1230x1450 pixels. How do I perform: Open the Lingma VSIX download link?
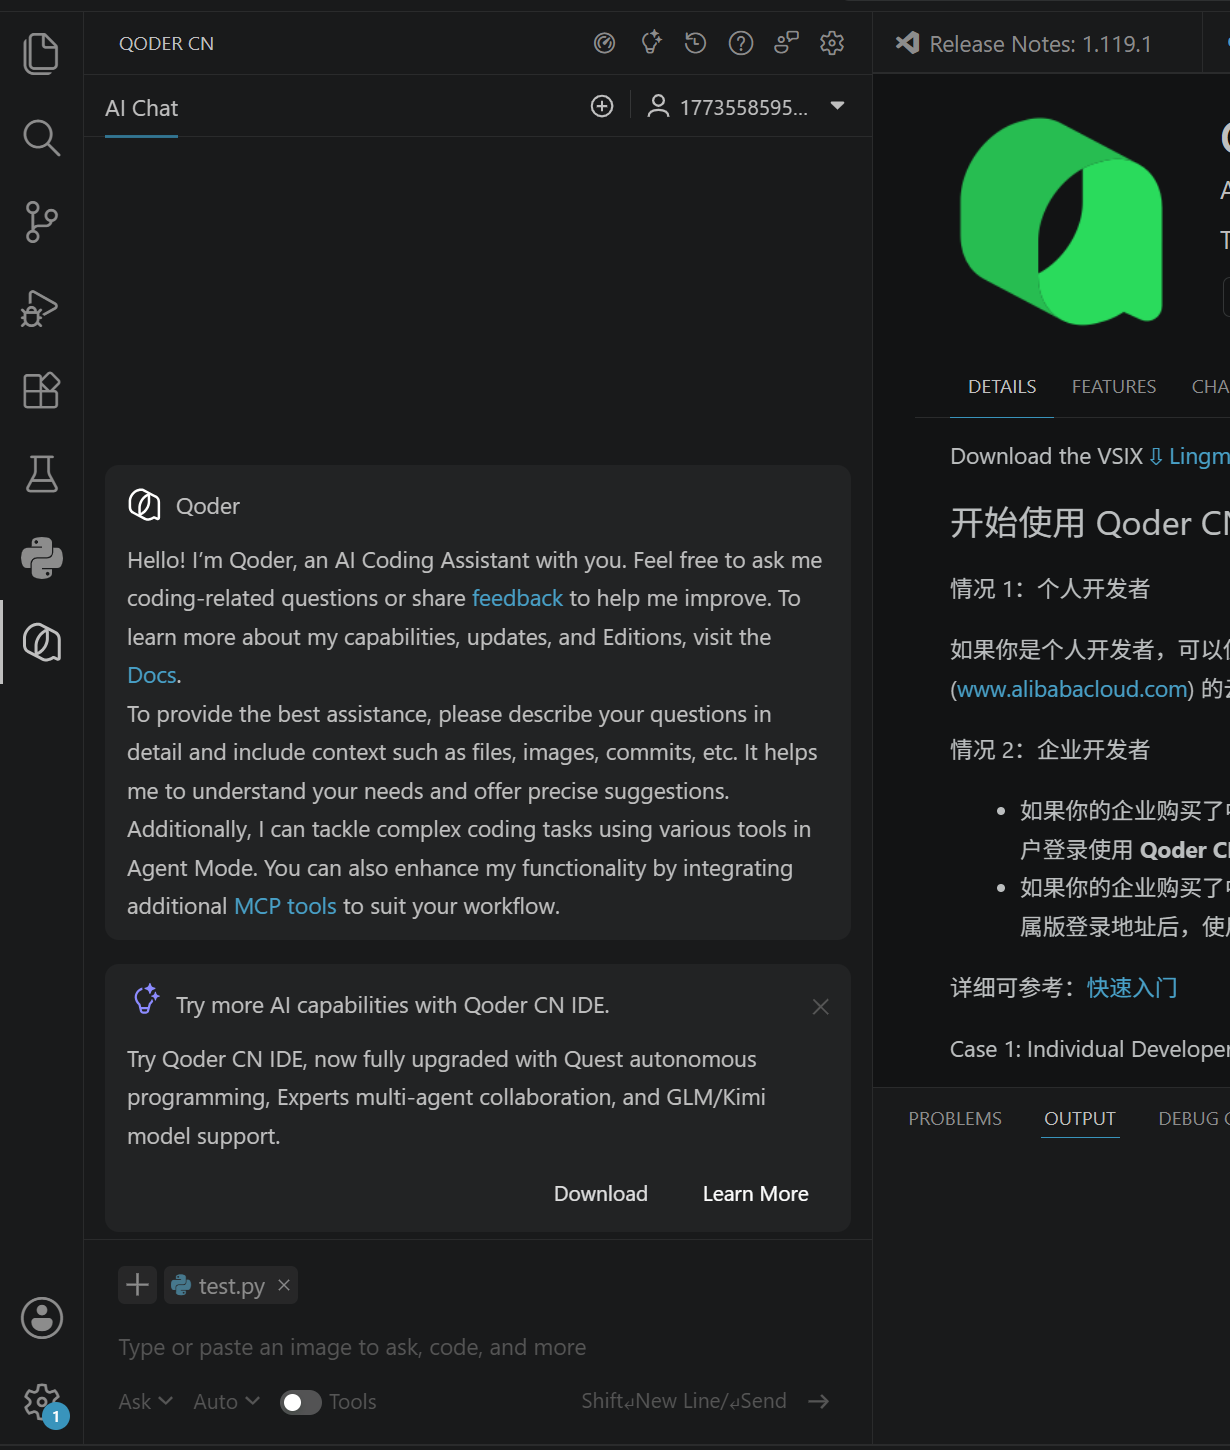(1190, 456)
